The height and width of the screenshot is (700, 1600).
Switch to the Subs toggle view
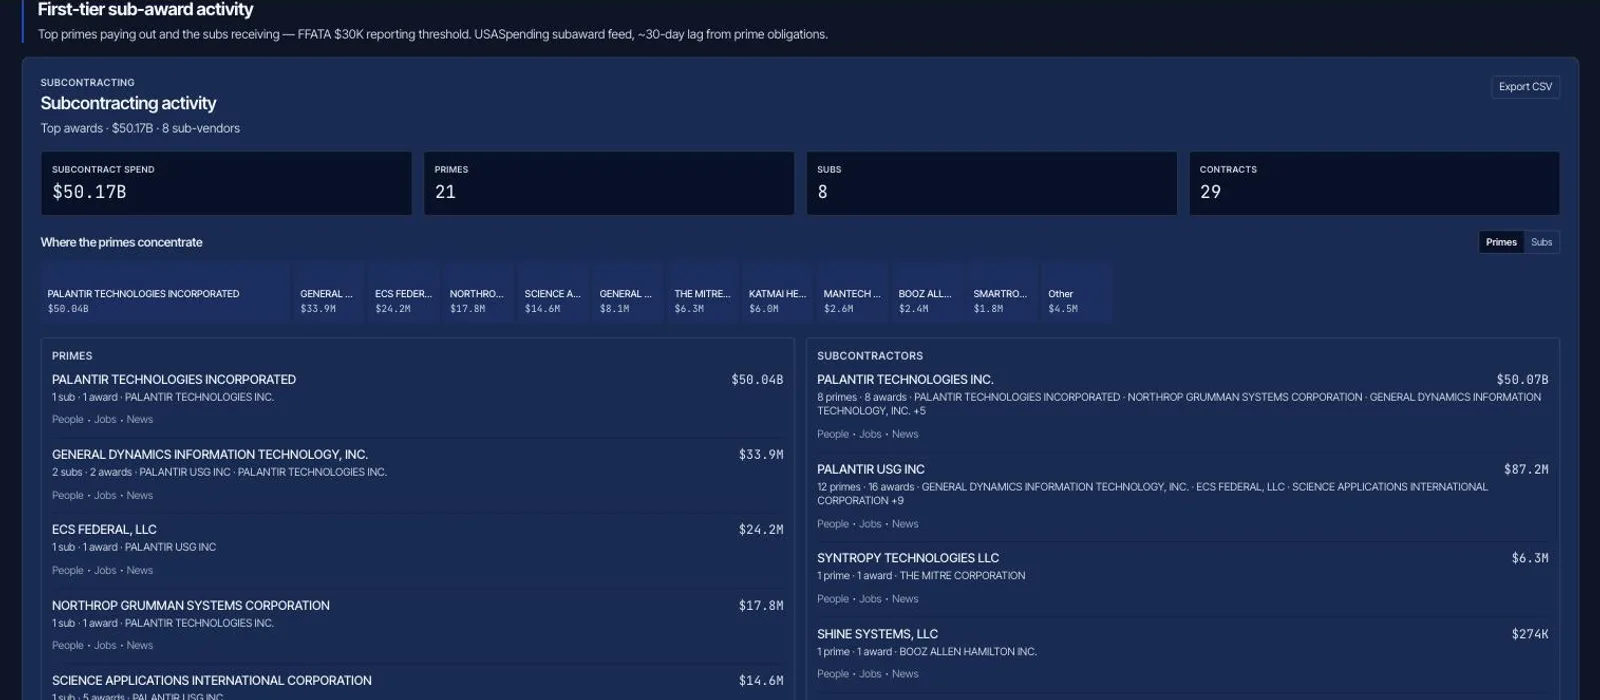click(1541, 242)
